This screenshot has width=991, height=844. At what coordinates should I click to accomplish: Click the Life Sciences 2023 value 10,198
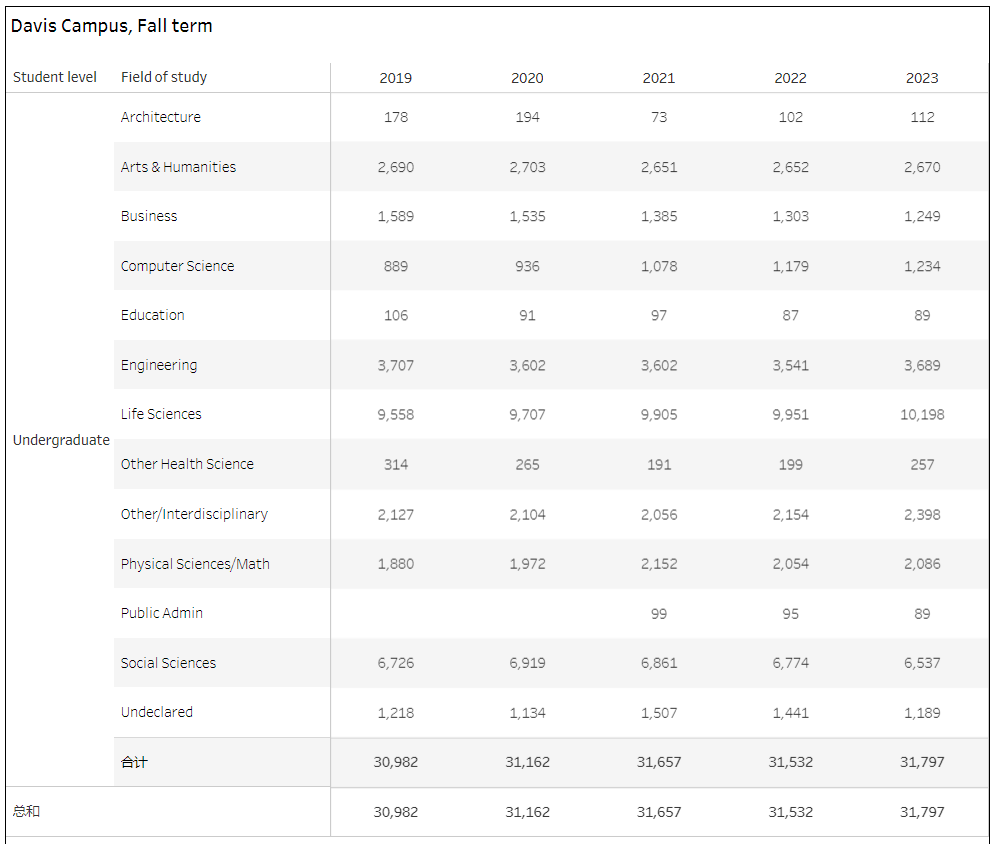(x=922, y=415)
